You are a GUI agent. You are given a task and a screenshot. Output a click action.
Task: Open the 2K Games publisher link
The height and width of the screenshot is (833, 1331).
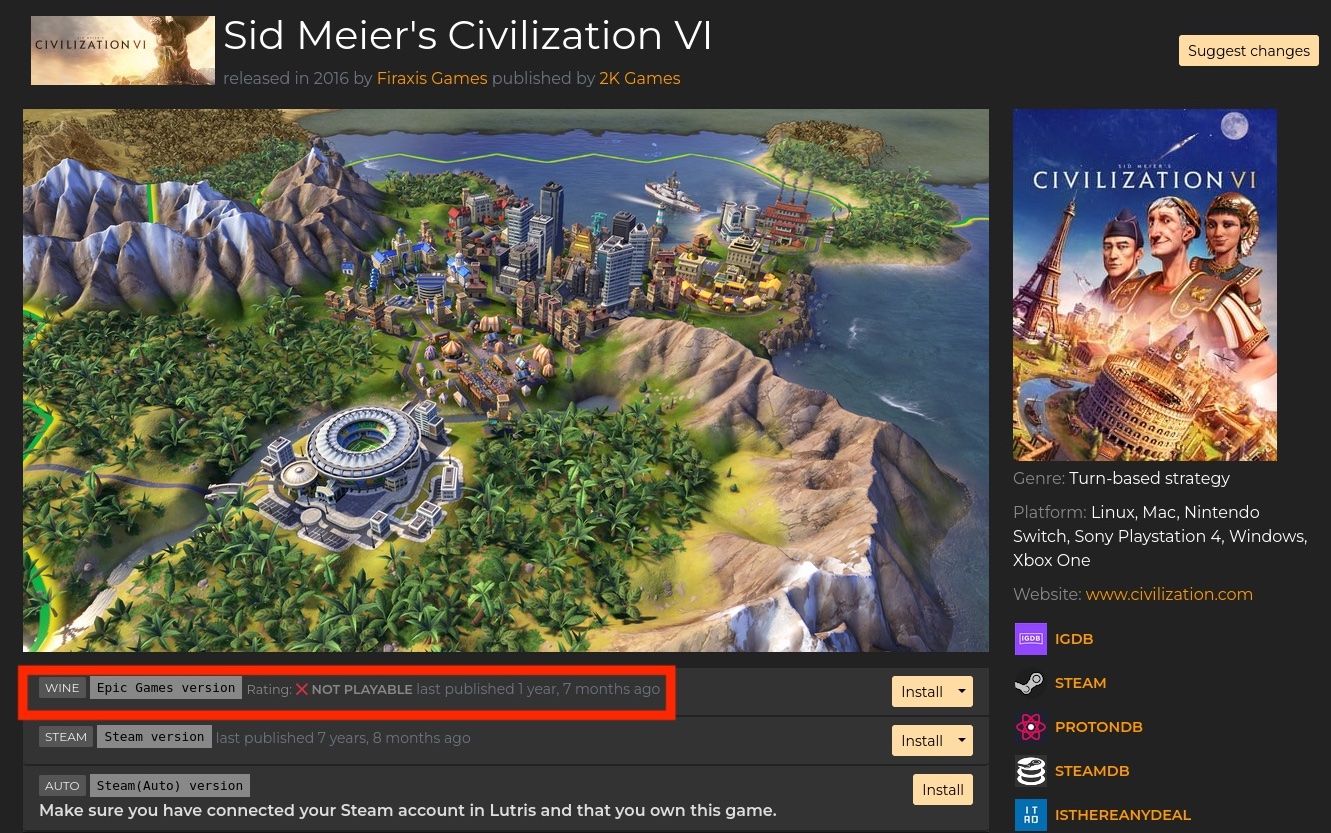pos(640,78)
